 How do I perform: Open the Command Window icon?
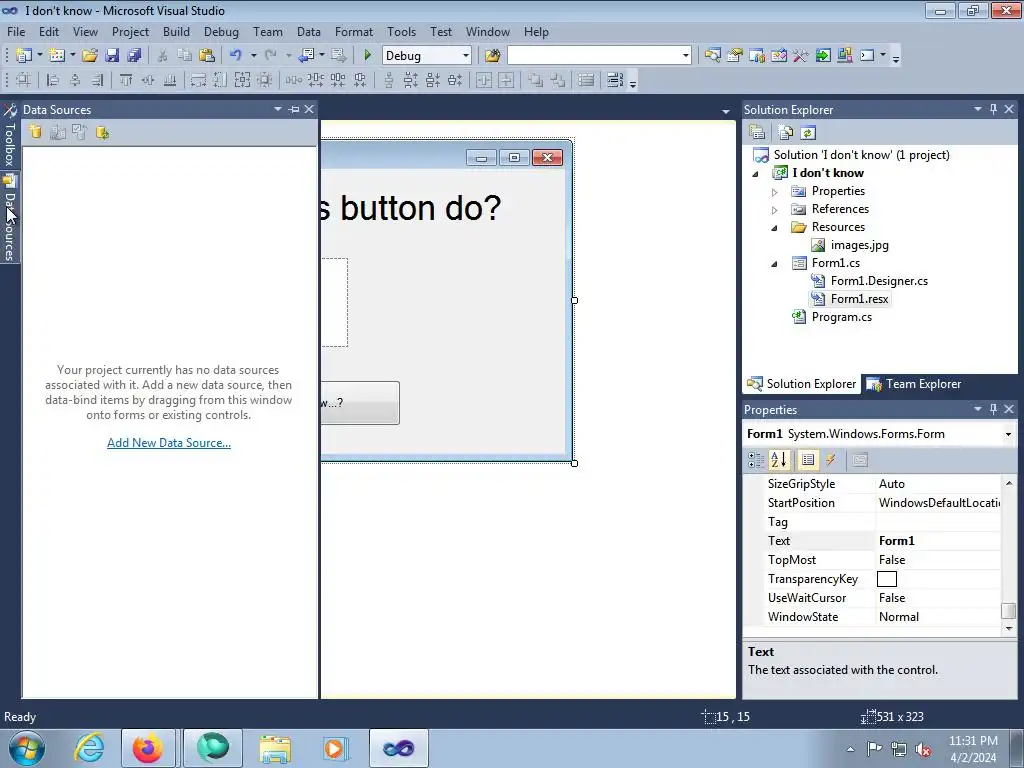tap(867, 56)
